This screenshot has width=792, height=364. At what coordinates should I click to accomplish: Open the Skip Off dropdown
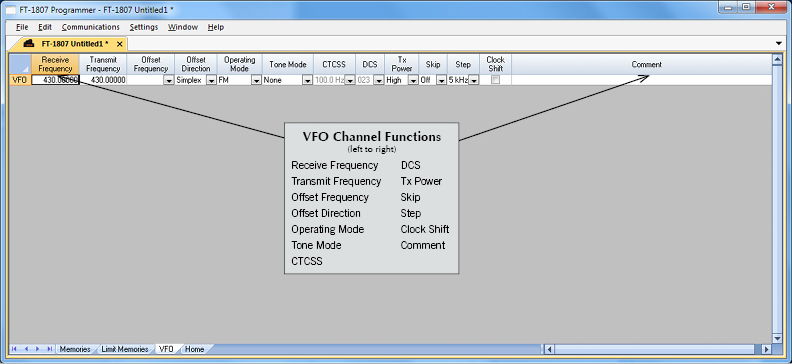click(x=441, y=80)
